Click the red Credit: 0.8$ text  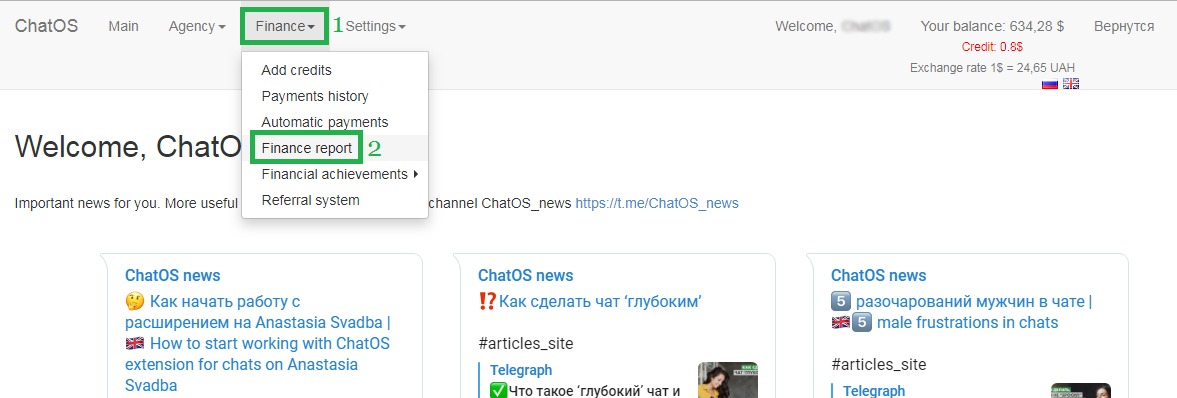point(992,47)
